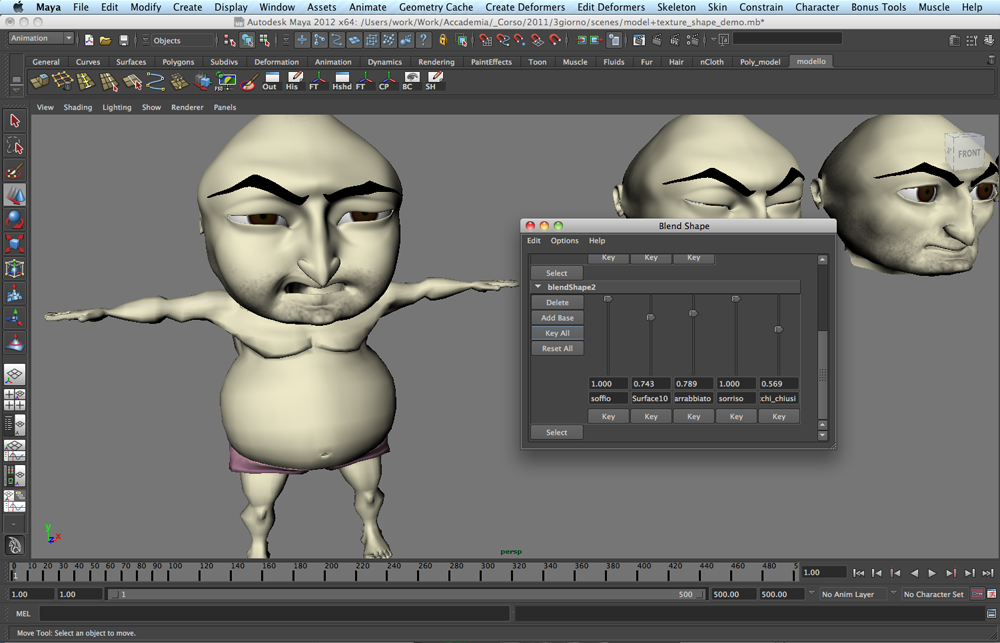The image size is (1000, 643).
Task: Select the Paint Selection tool
Action: pos(14,170)
